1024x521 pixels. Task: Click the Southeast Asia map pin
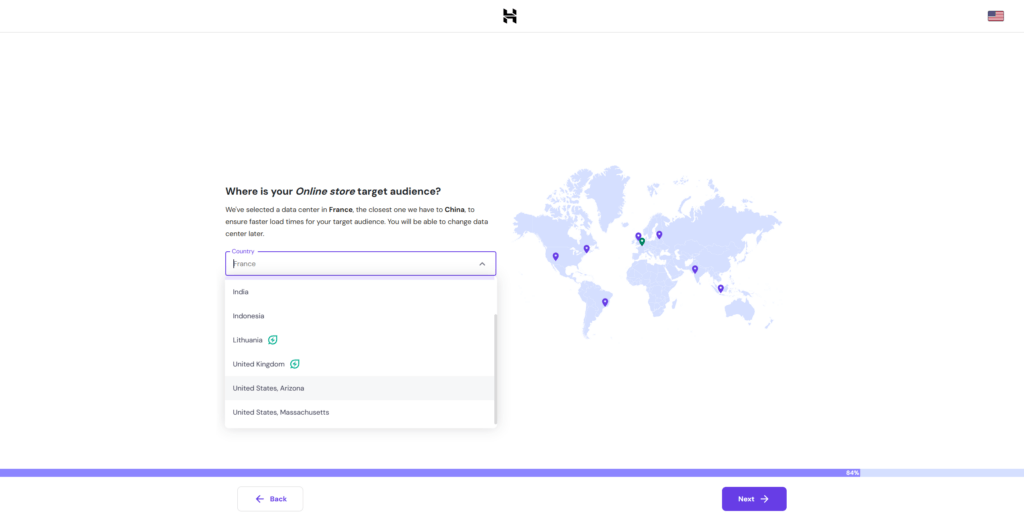pos(720,288)
